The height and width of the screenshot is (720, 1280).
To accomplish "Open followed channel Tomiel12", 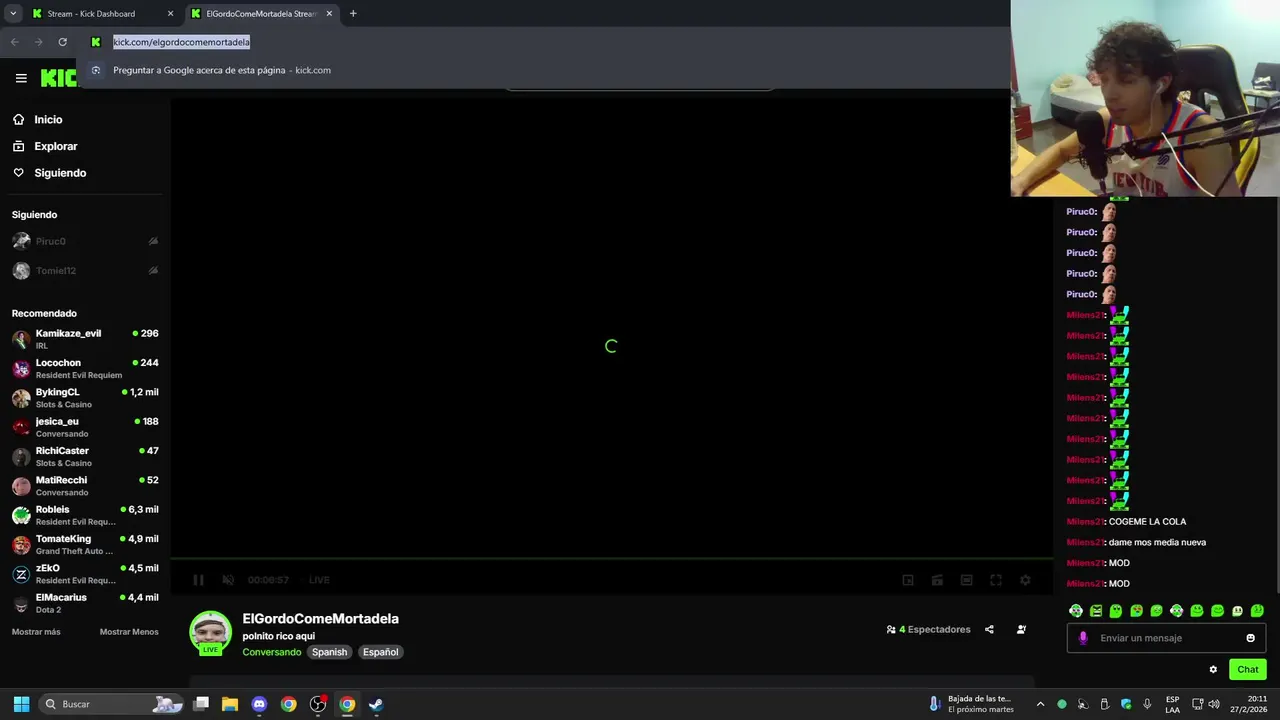I will click(x=84, y=271).
